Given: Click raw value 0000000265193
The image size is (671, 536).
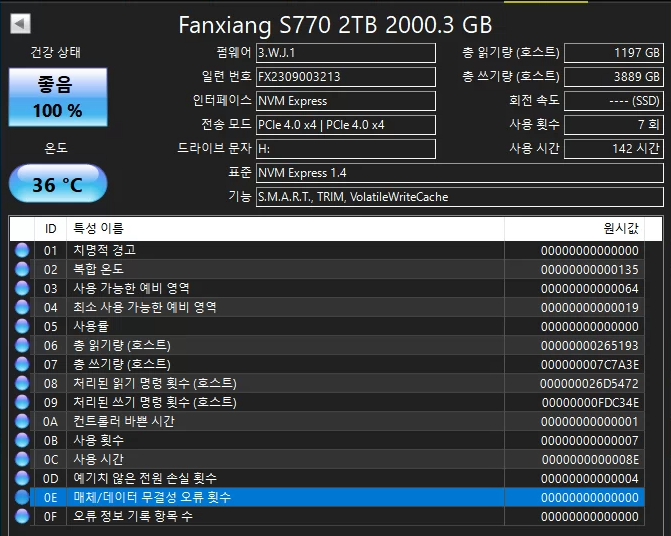Looking at the screenshot, I should (x=590, y=346).
